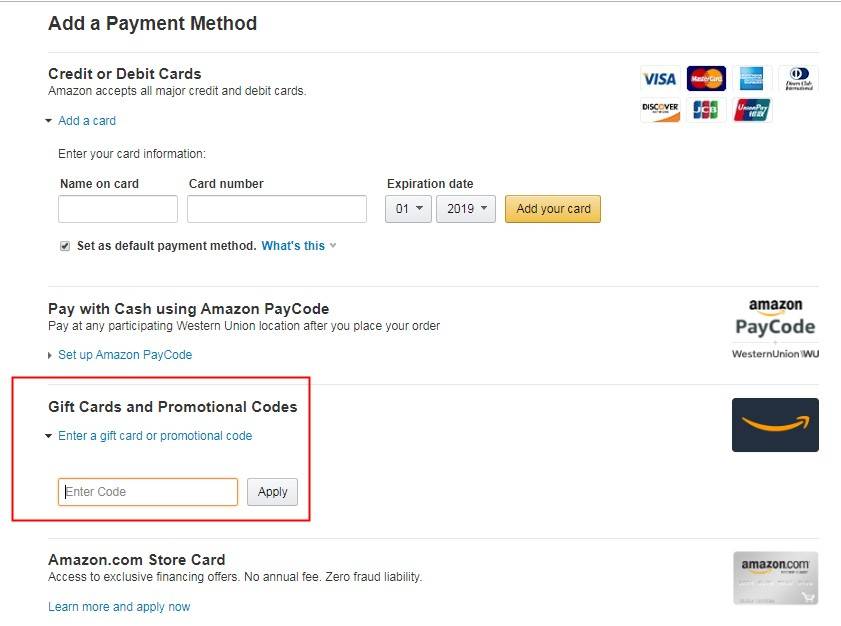Click the American Express logo
This screenshot has width=841, height=626.
[x=751, y=79]
